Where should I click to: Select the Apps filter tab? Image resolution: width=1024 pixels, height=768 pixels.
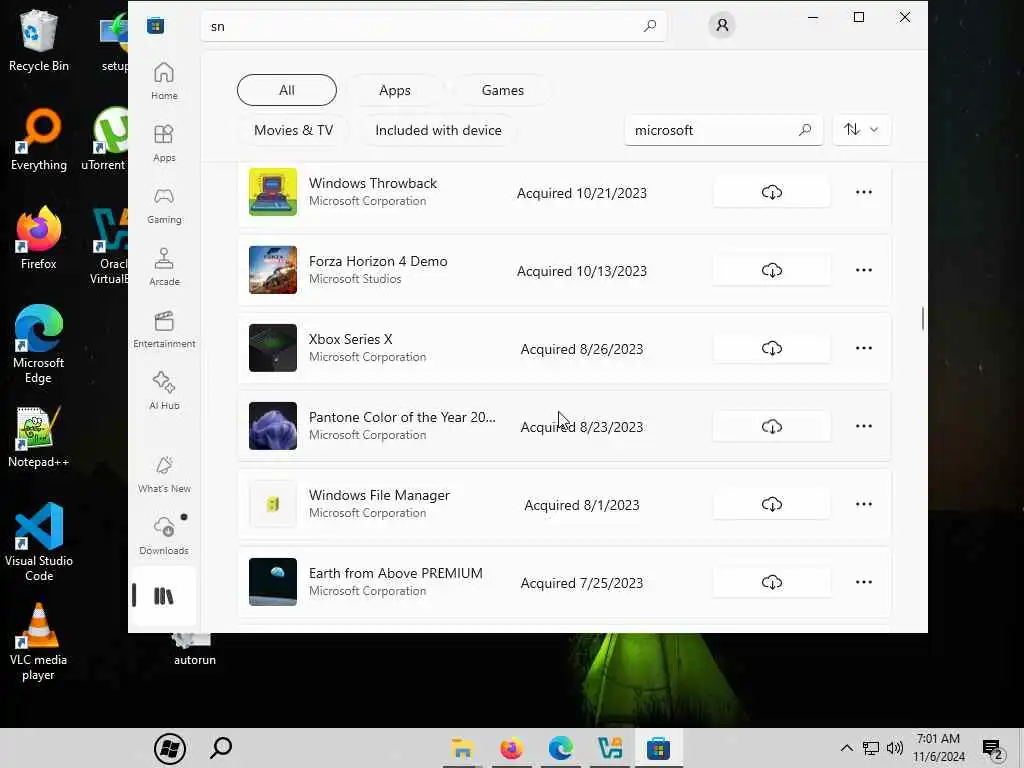point(395,90)
